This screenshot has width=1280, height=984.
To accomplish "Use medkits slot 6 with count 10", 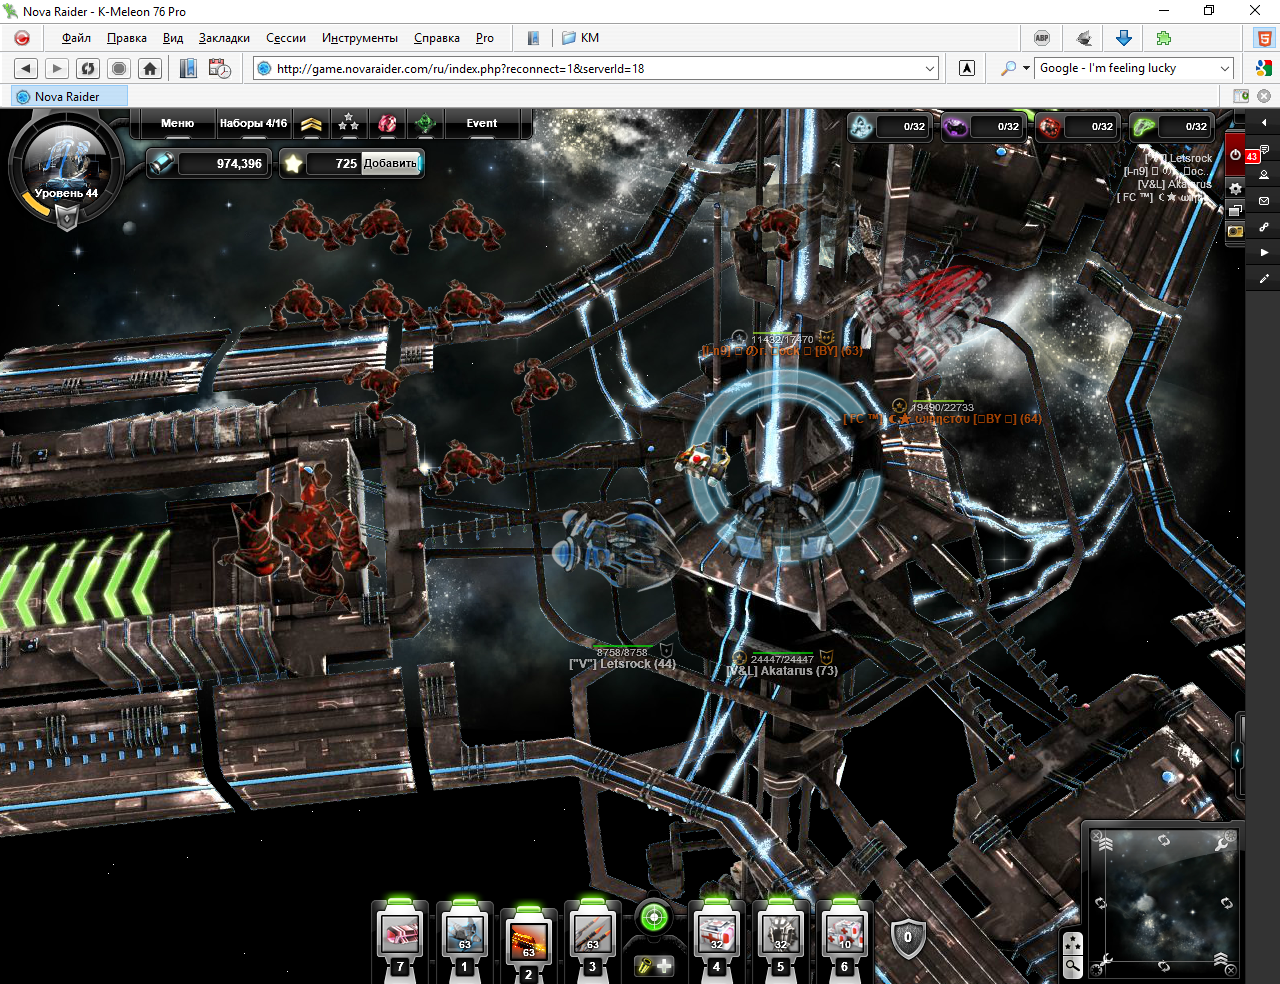I will (845, 936).
